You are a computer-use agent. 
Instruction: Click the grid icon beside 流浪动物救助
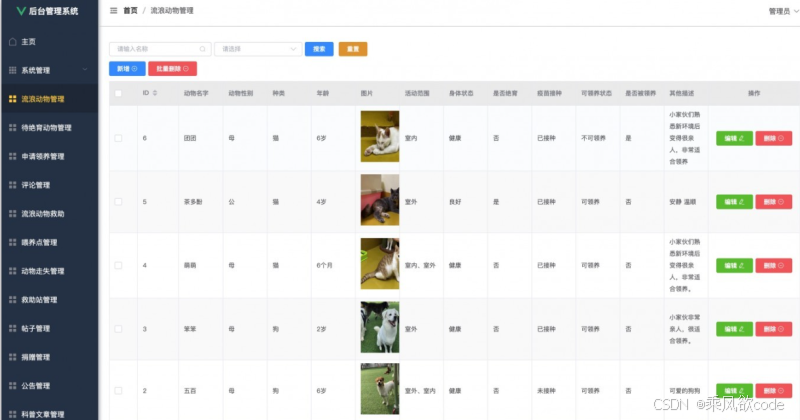coord(13,213)
